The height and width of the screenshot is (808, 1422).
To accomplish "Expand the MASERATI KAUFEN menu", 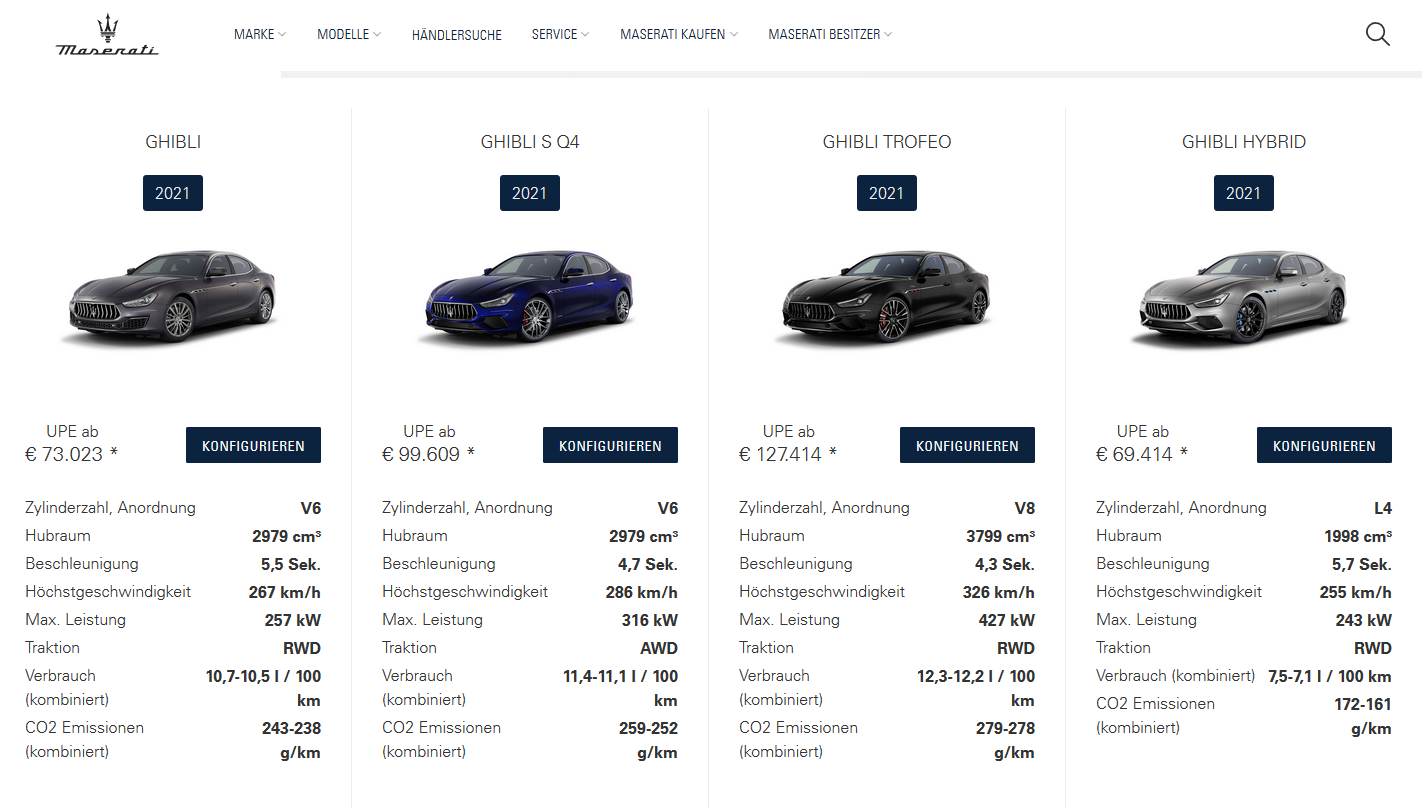I will tap(679, 34).
